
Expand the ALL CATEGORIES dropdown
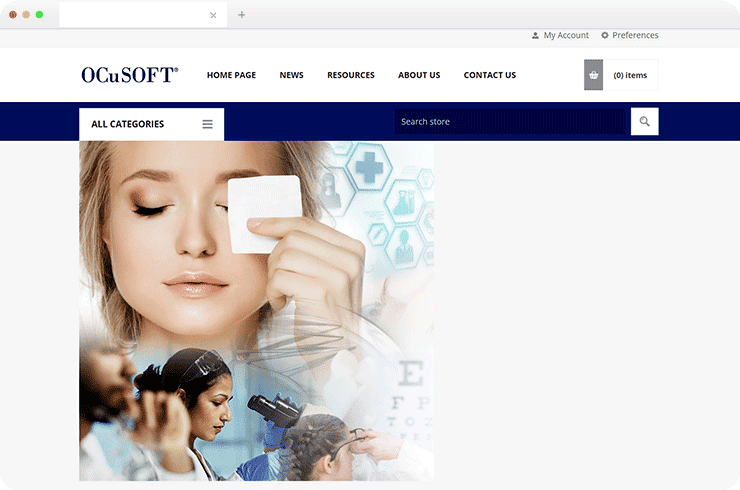(128, 124)
